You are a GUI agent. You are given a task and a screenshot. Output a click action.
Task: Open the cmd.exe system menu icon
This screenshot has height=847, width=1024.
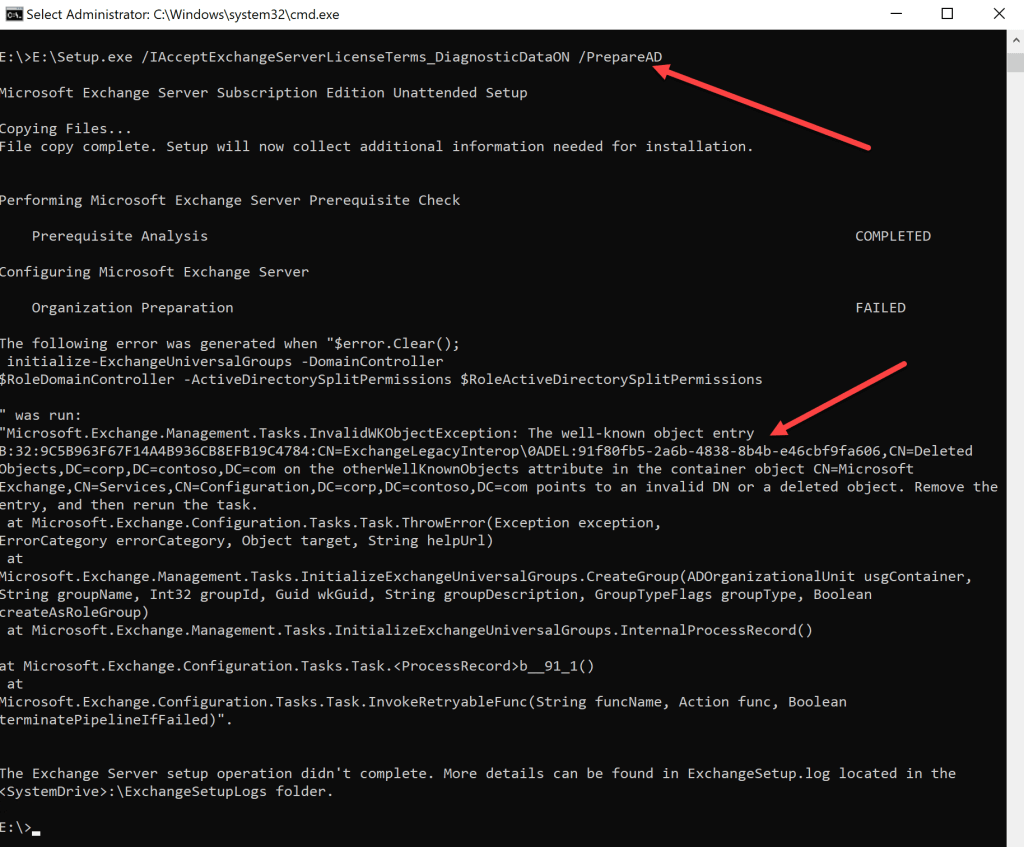(12, 14)
